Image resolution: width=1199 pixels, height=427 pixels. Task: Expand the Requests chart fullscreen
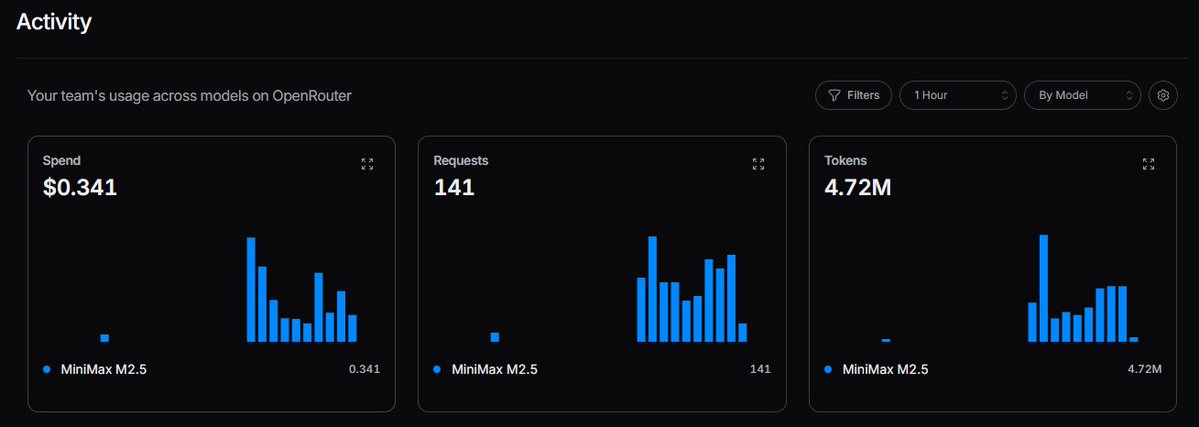[758, 164]
